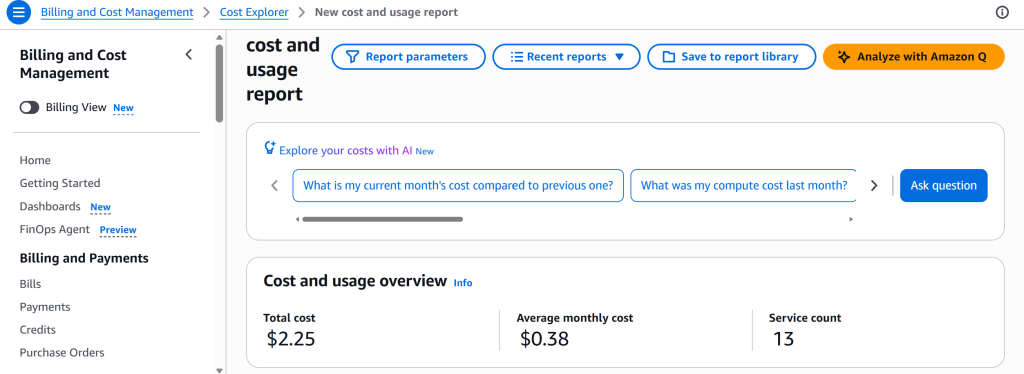This screenshot has width=1024, height=374.
Task: Open Purchase Orders in sidebar
Action: tap(62, 352)
